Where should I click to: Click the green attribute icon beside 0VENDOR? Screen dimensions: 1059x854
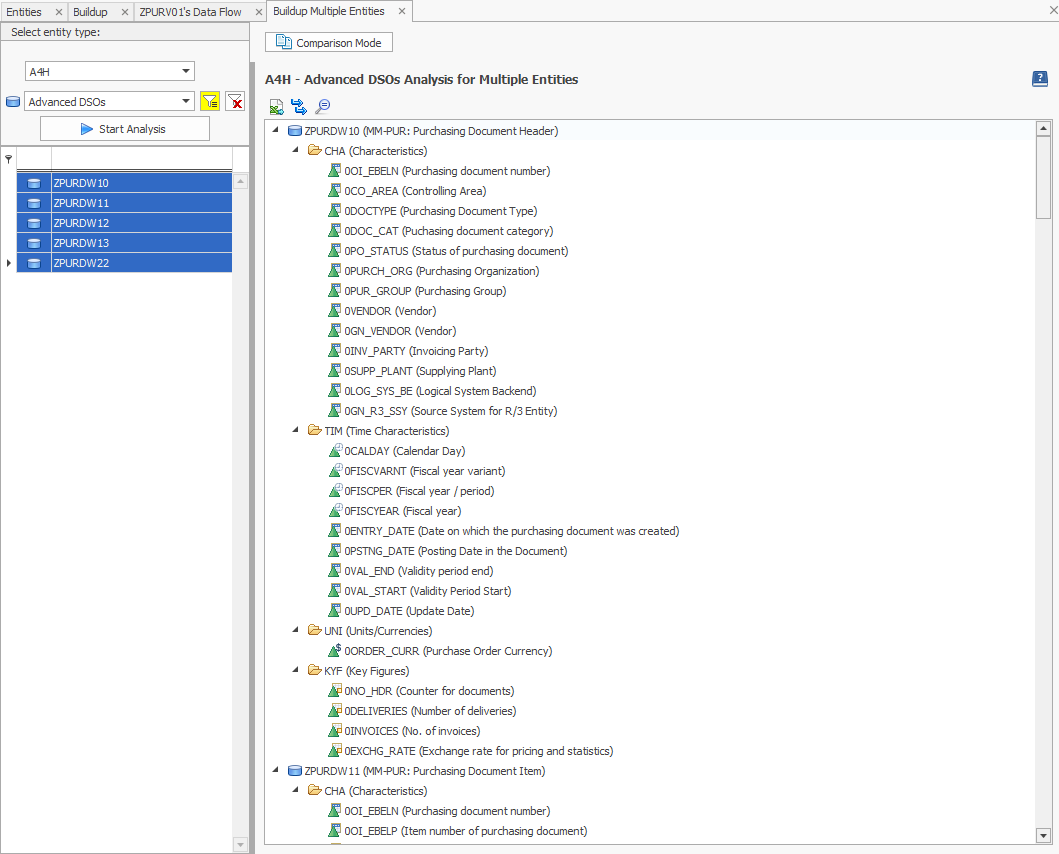(335, 311)
